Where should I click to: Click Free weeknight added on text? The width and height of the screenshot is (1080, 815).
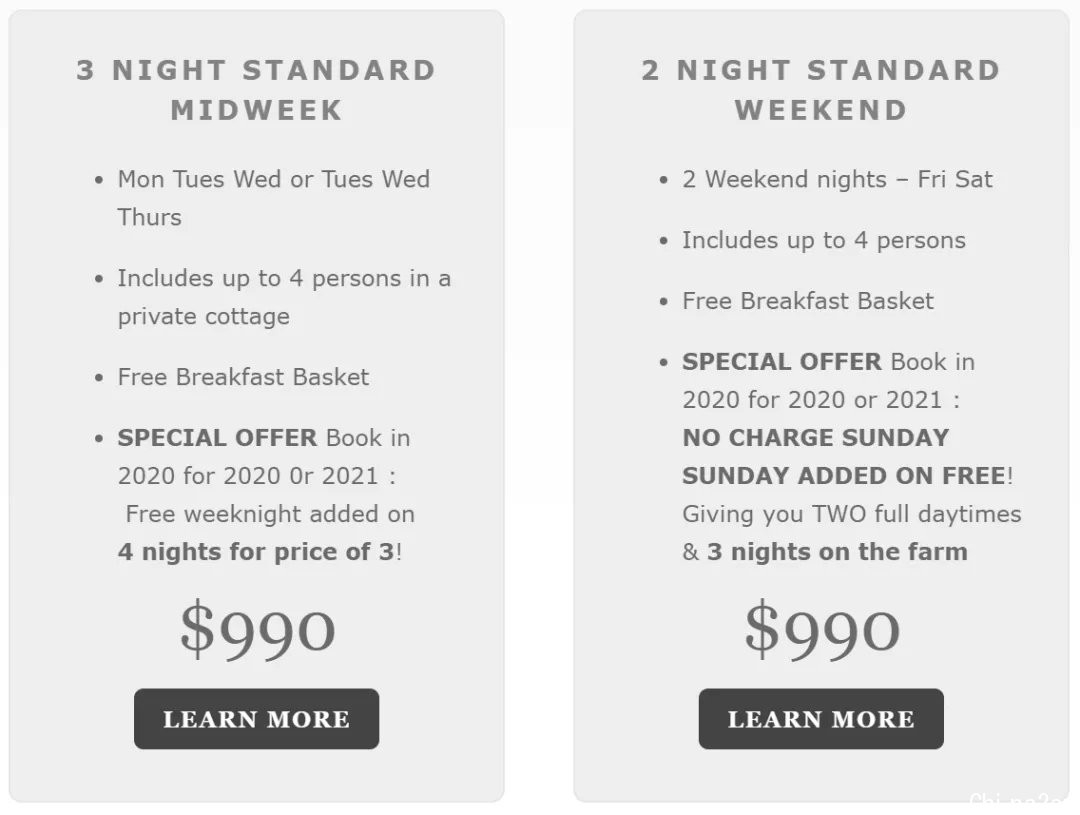click(x=270, y=514)
